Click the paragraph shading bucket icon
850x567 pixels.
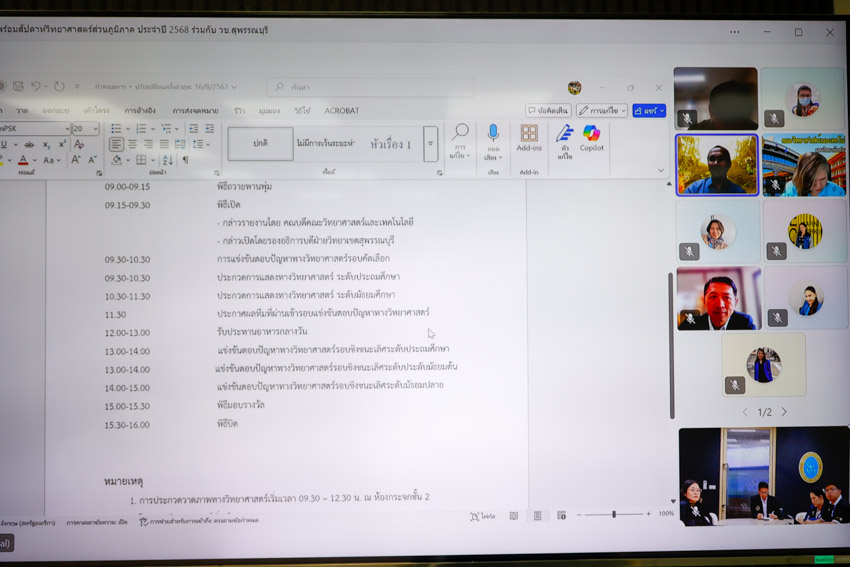[117, 160]
